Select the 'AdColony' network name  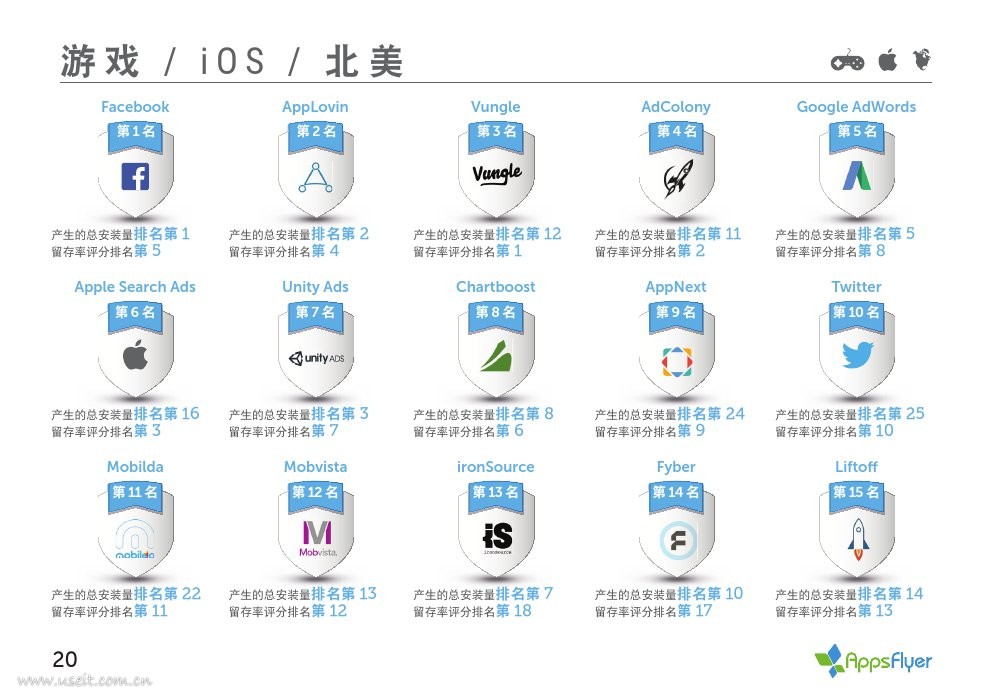tap(676, 107)
